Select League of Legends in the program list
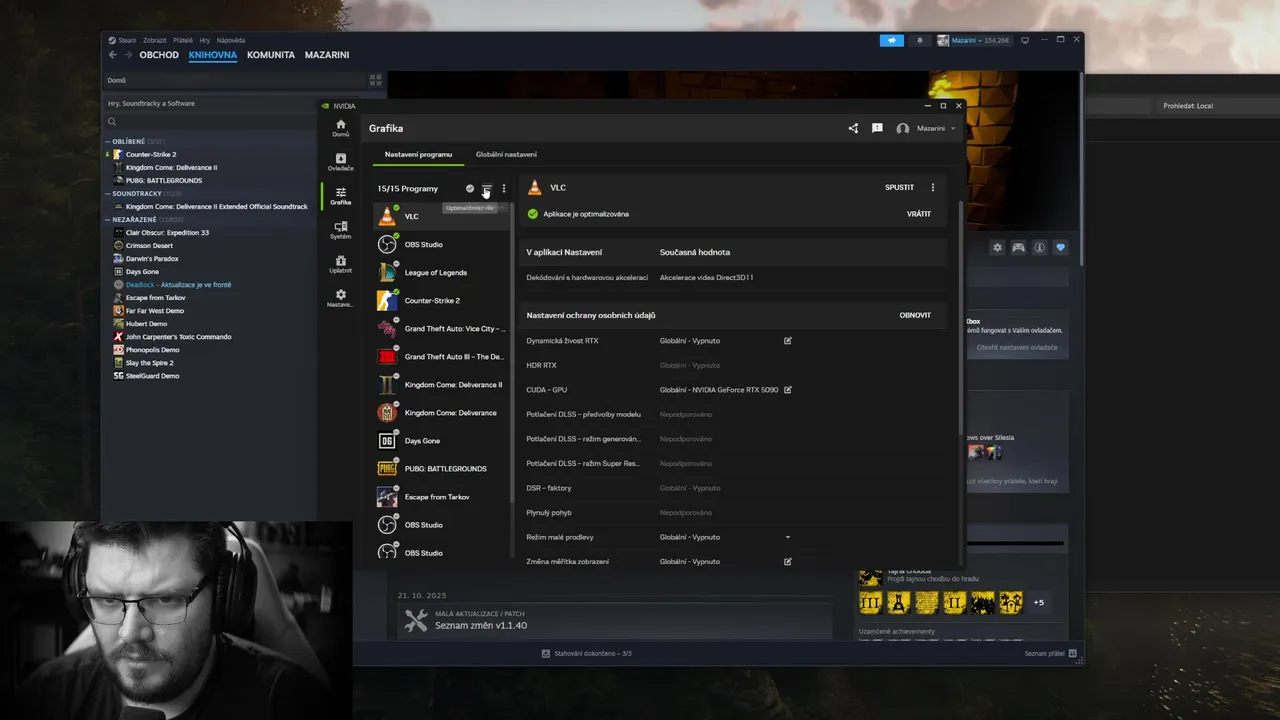This screenshot has height=720, width=1280. (x=442, y=272)
